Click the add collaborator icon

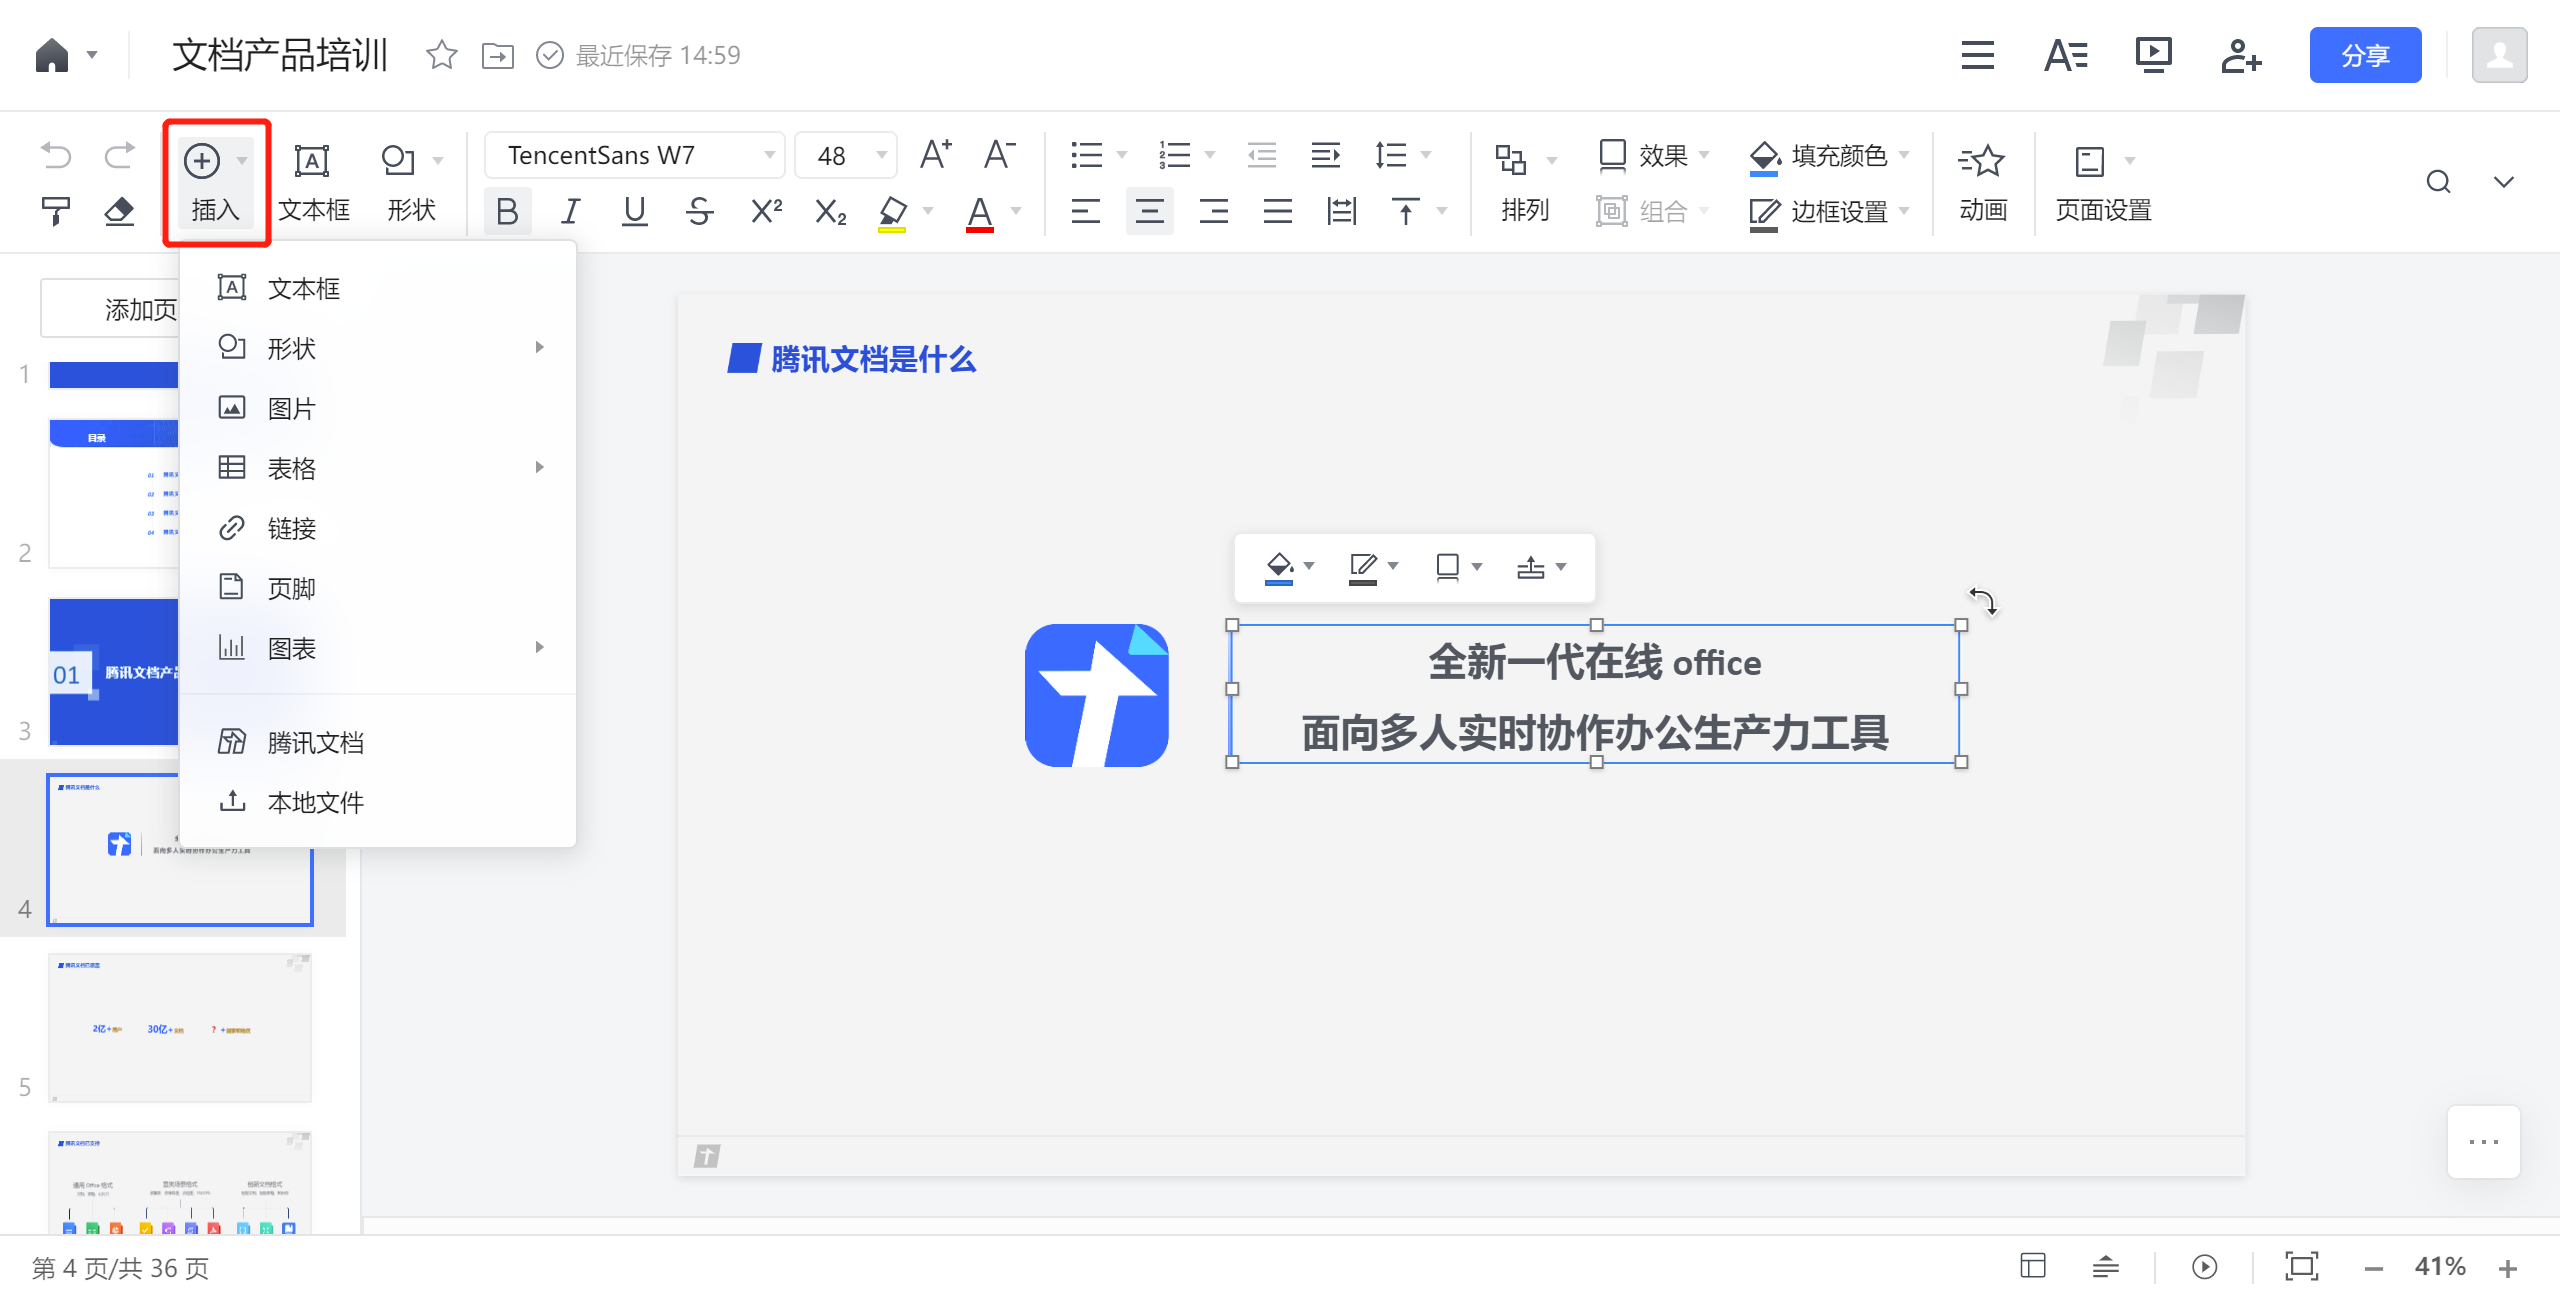(x=2241, y=55)
